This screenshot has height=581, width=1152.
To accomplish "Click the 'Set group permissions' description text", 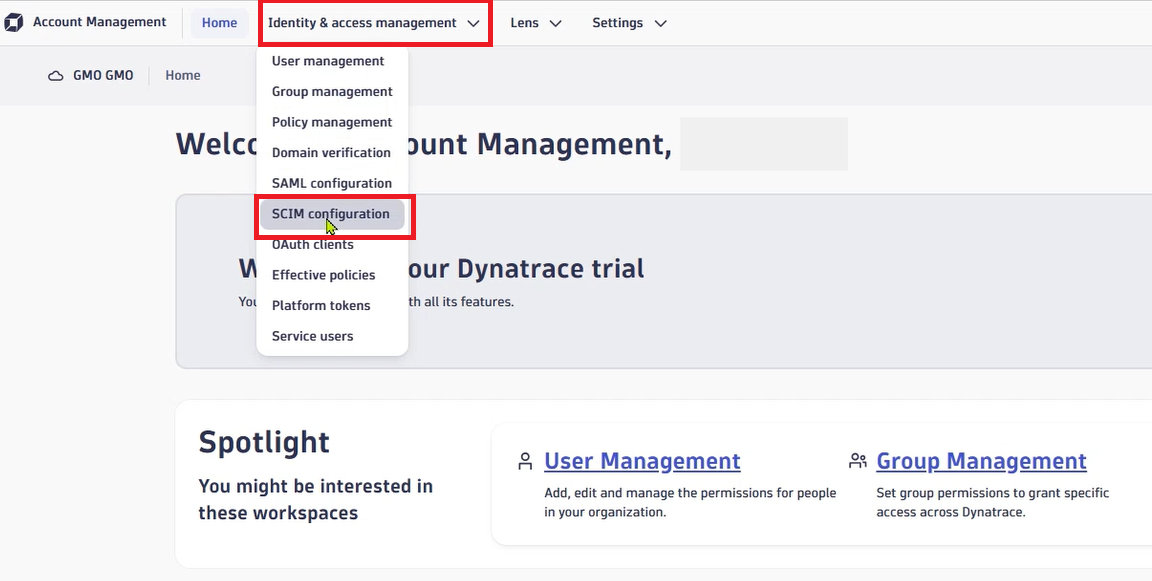I will point(993,502).
